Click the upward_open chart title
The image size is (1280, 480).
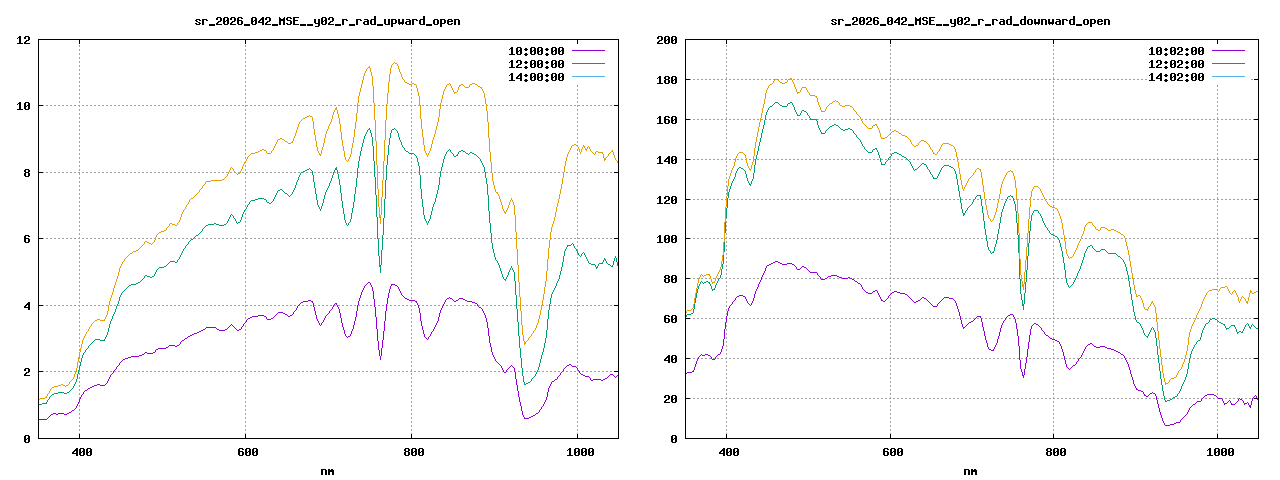pyautogui.click(x=327, y=21)
